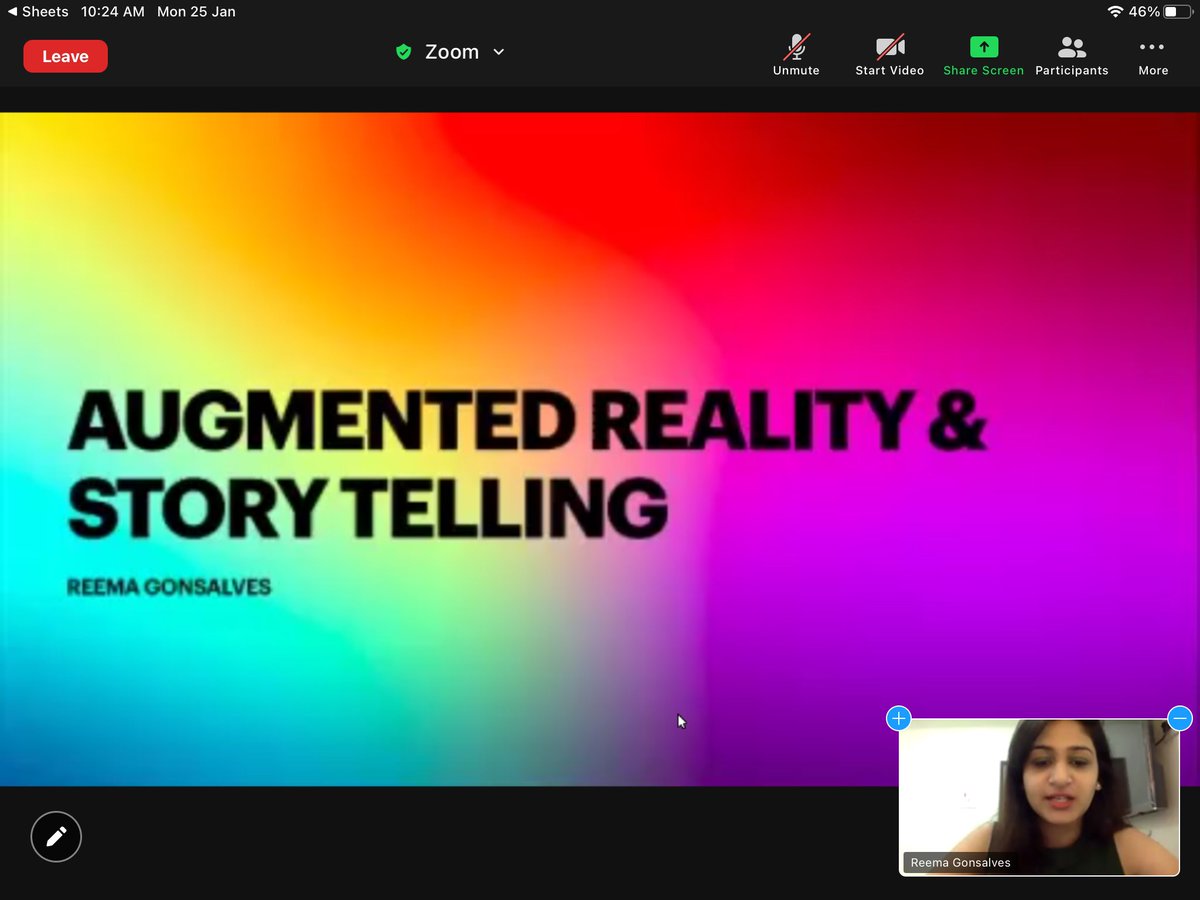The height and width of the screenshot is (900, 1200).
Task: Tap the Unmute microphone icon
Action: point(795,46)
